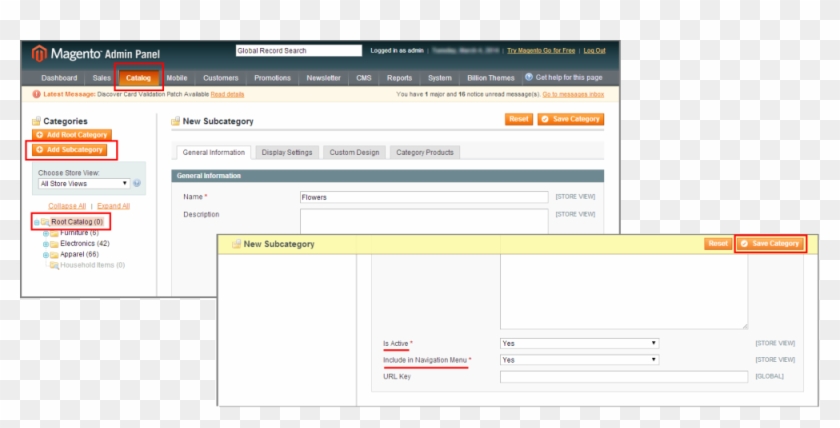
Task: Click Reset button in upper panel
Action: click(519, 119)
